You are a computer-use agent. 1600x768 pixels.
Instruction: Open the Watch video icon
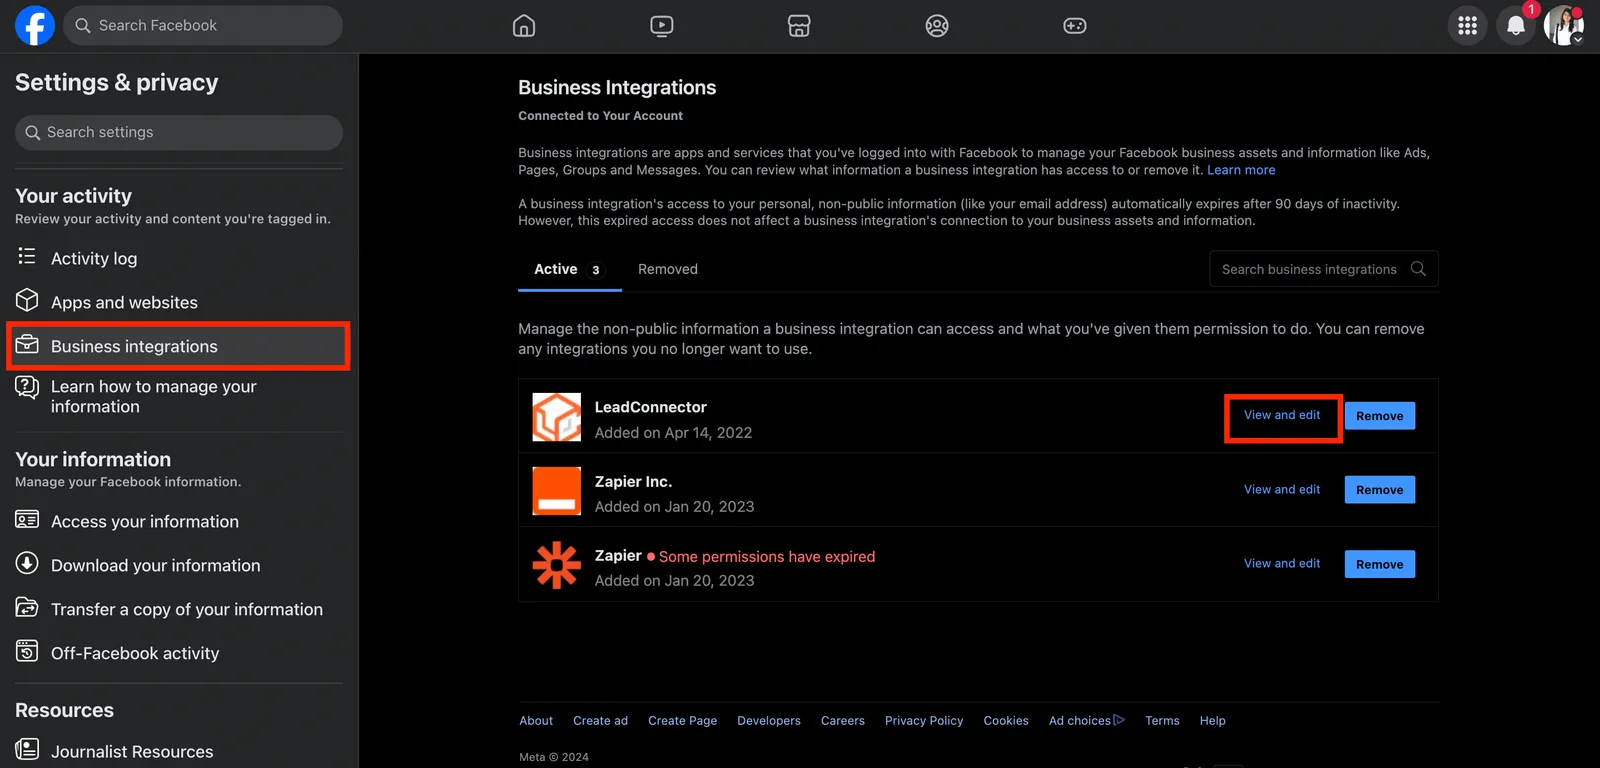661,26
